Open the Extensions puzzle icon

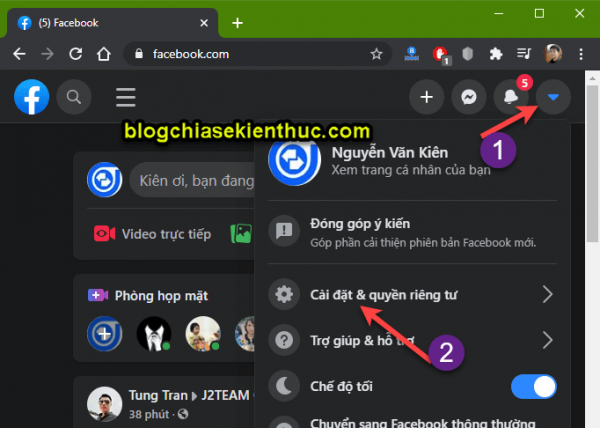(496, 54)
